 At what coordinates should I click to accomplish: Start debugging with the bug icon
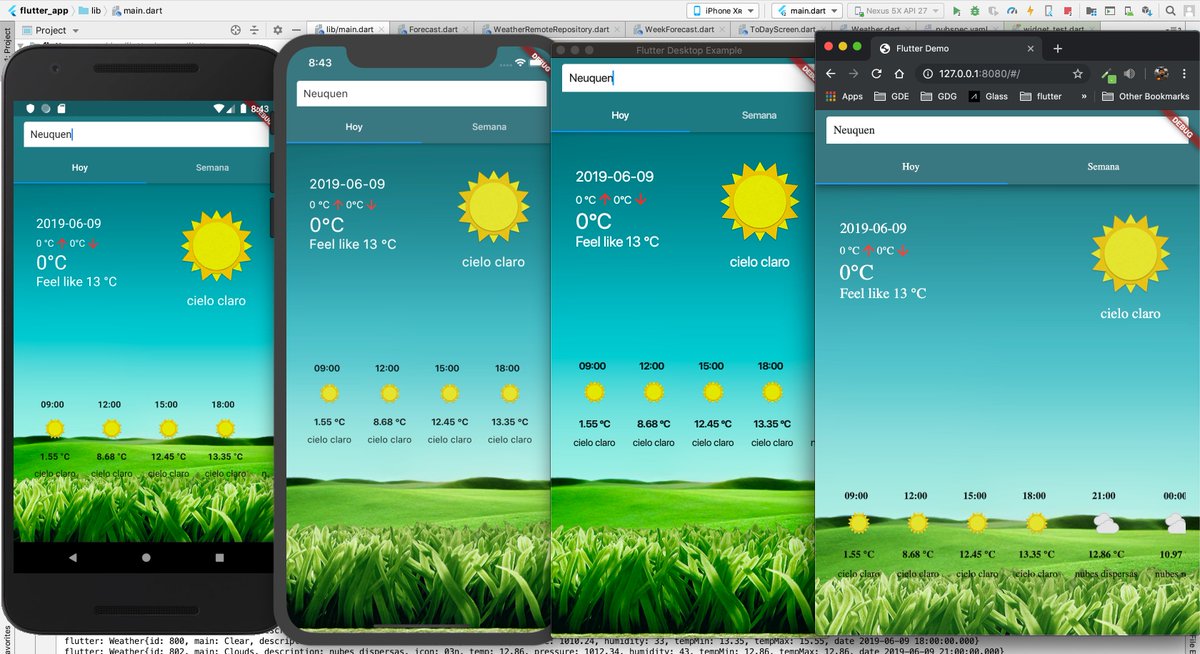point(976,10)
